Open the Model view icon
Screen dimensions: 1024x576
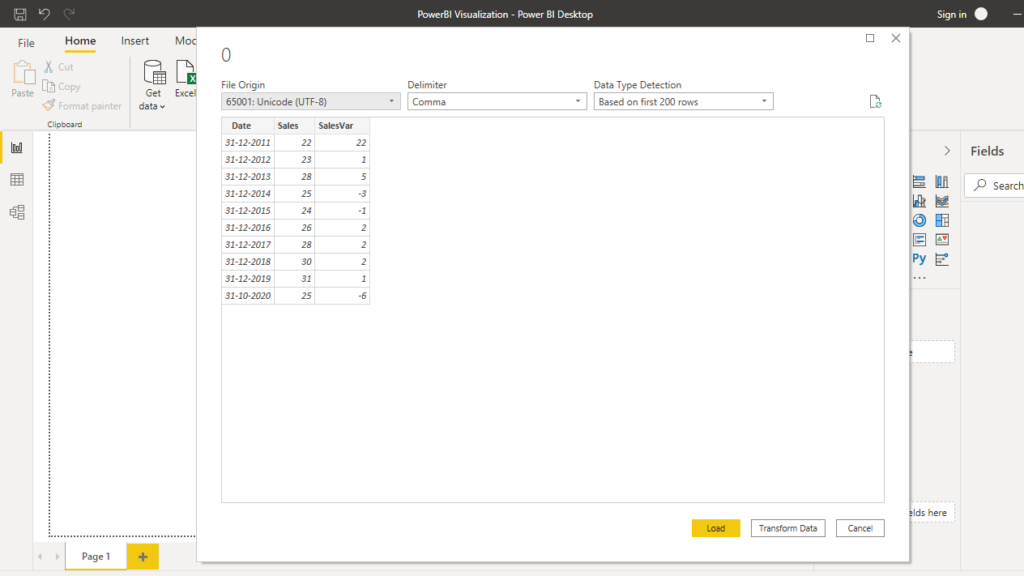tap(16, 212)
